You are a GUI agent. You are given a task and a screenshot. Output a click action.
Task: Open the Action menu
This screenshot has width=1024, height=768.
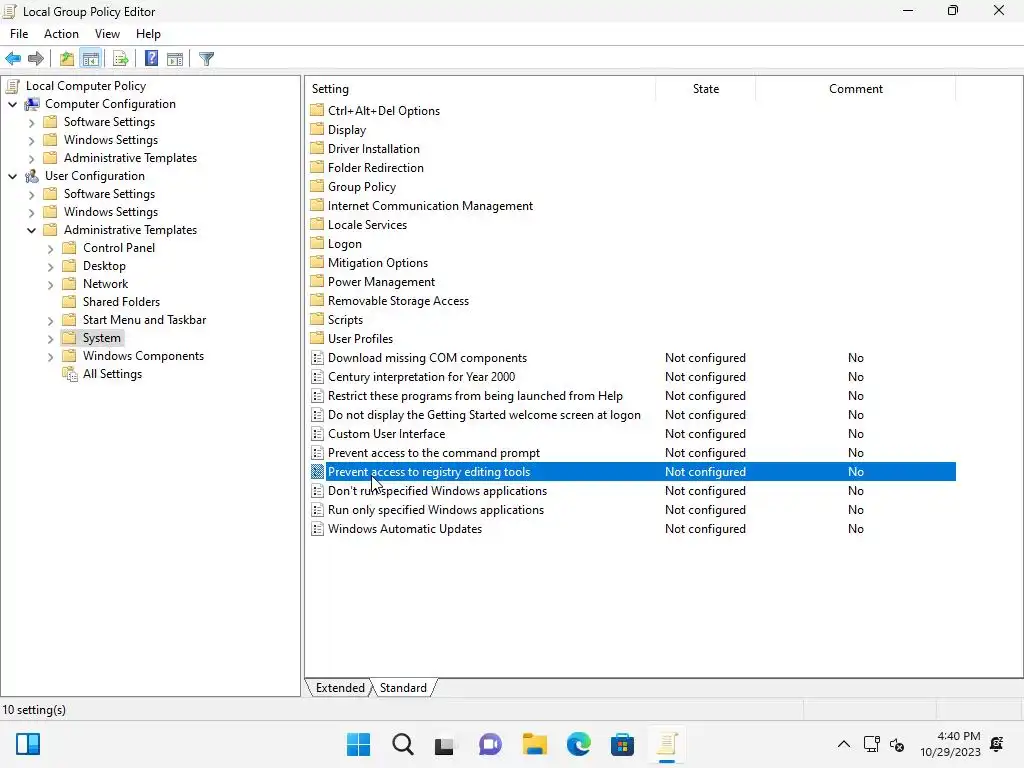click(x=61, y=34)
